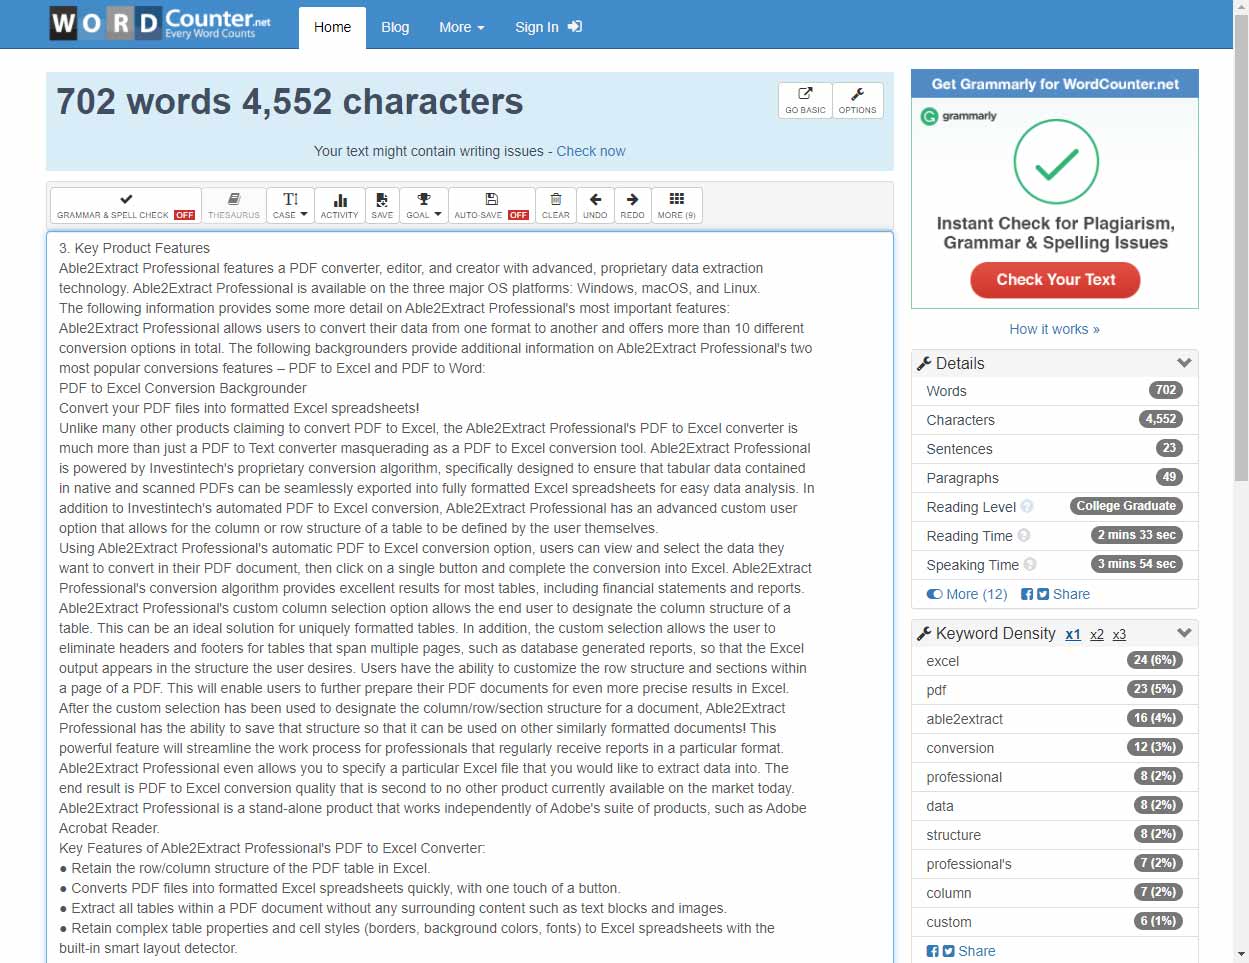This screenshot has width=1249, height=963.
Task: Click the keyword 'excel' row
Action: pyautogui.click(x=1055, y=661)
